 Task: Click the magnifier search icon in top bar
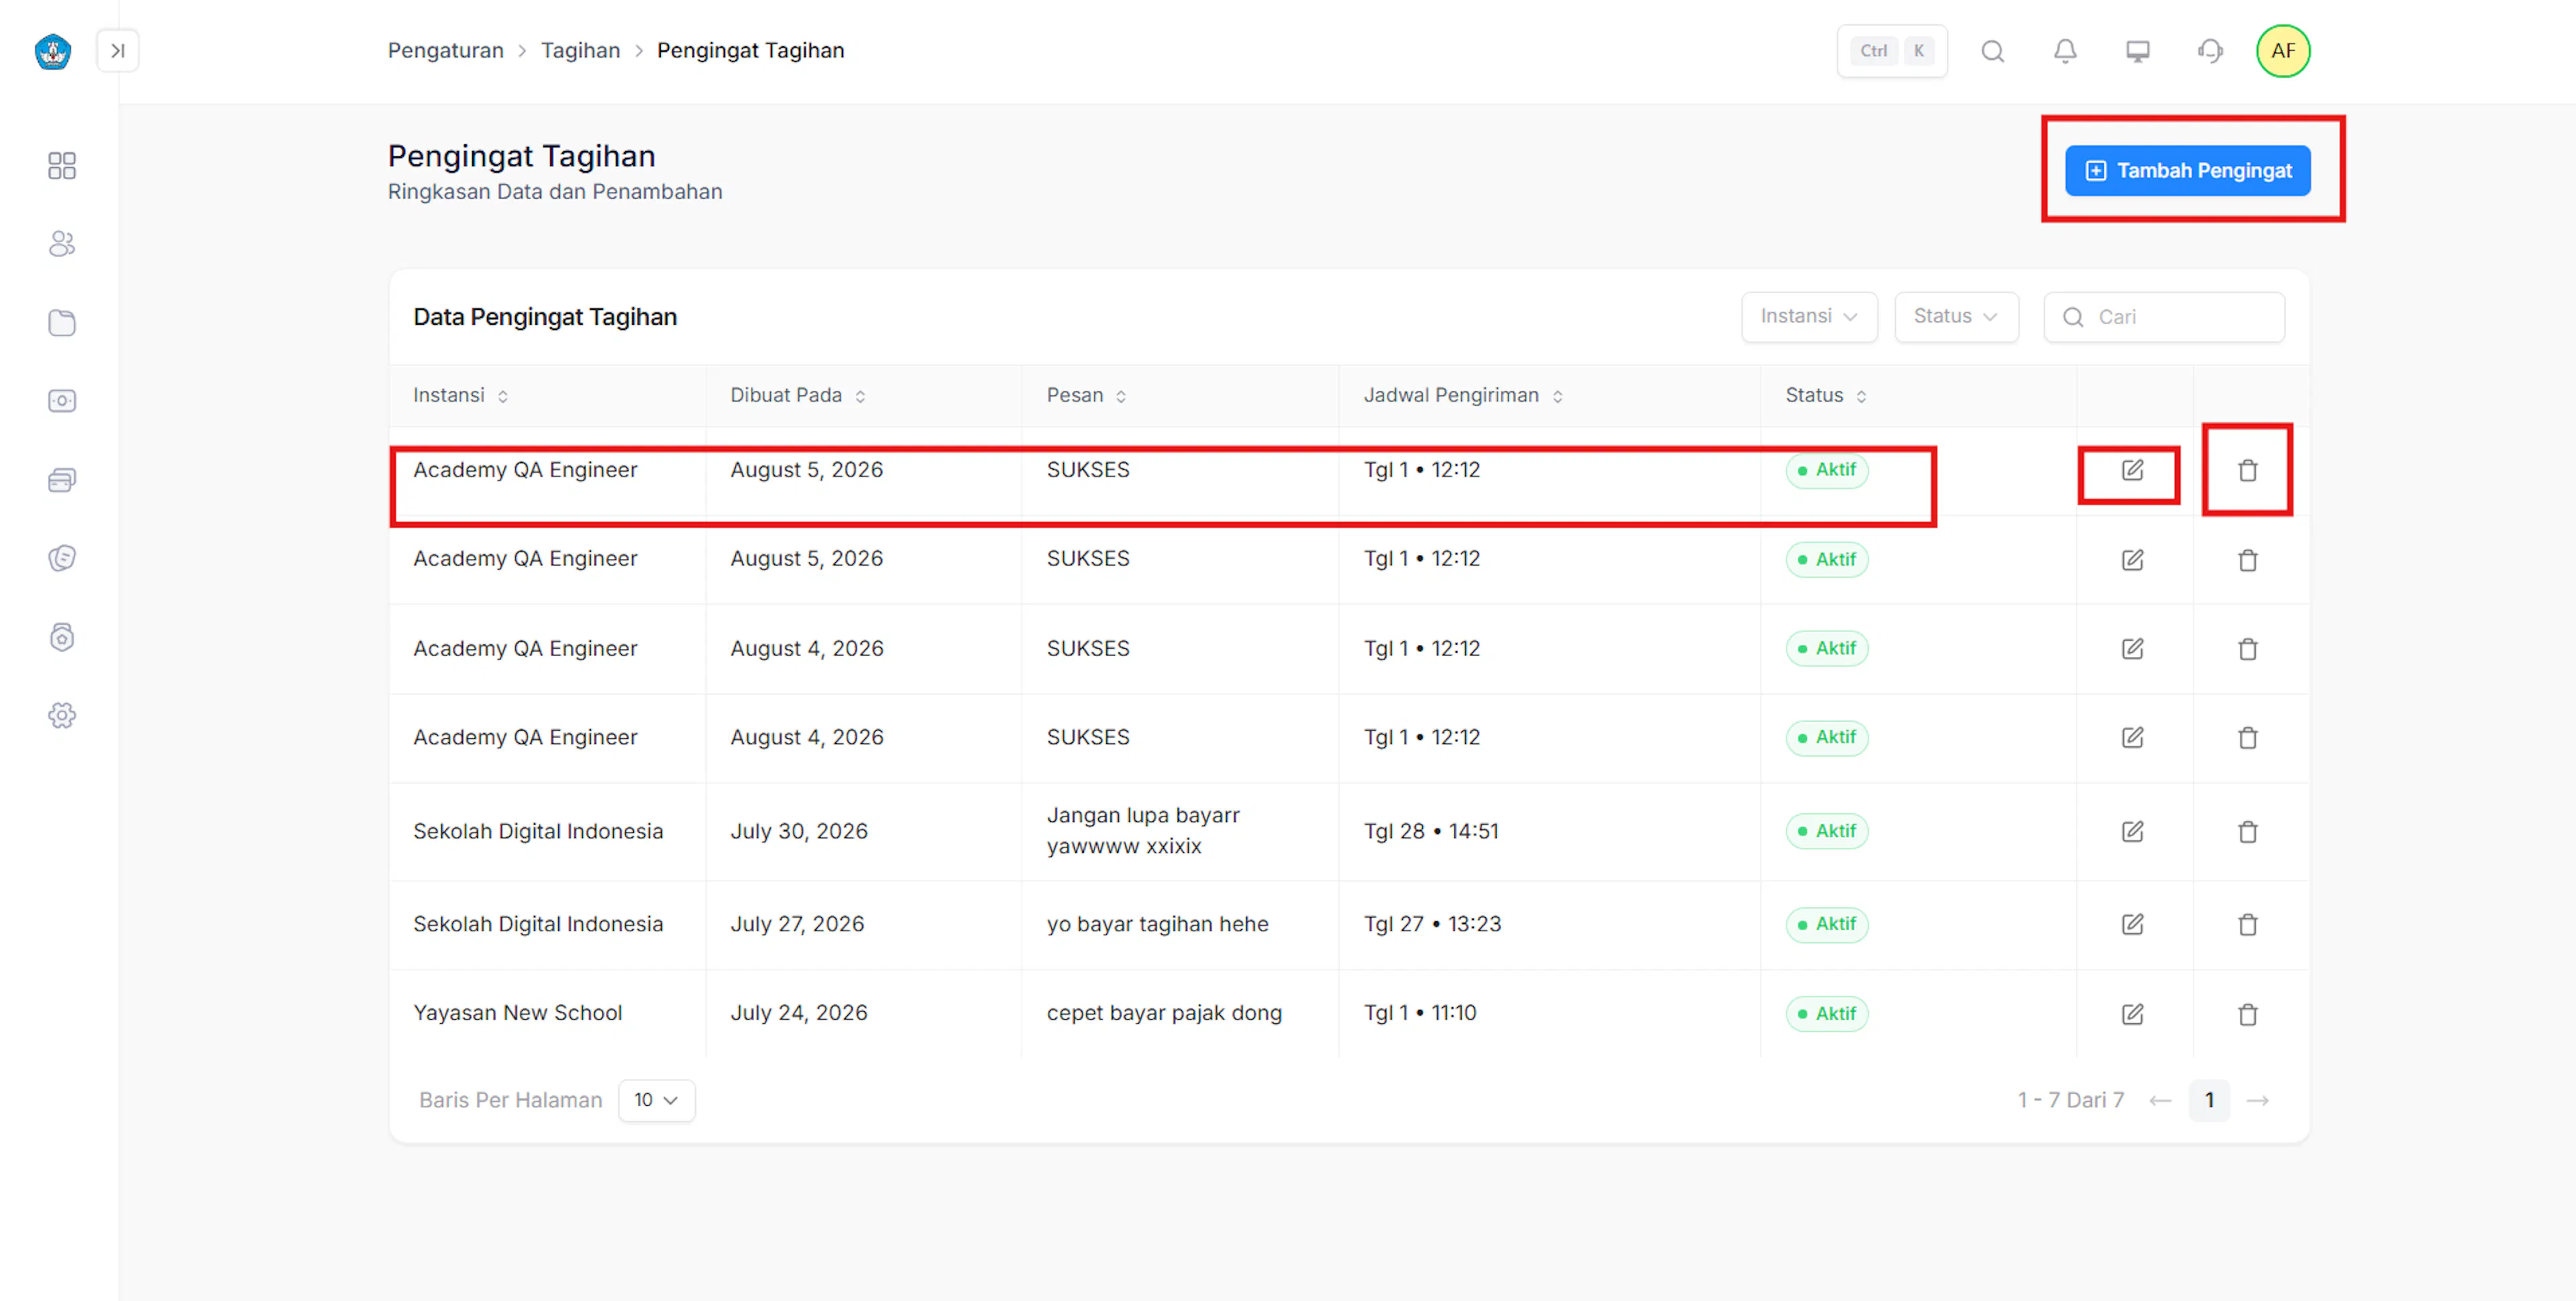[1992, 51]
